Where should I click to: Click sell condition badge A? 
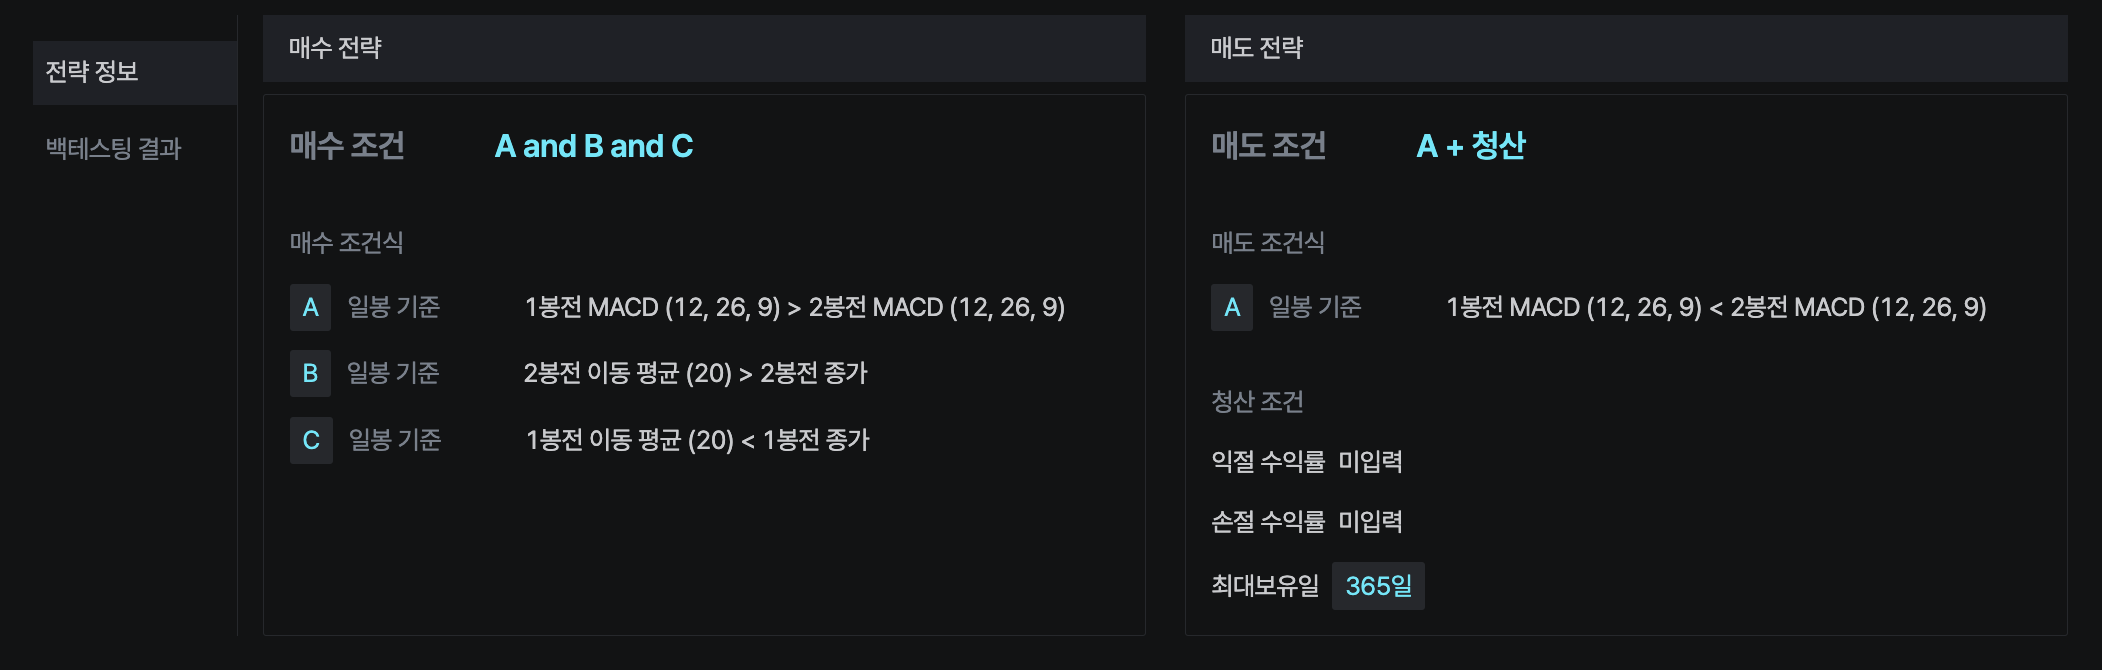(1231, 307)
